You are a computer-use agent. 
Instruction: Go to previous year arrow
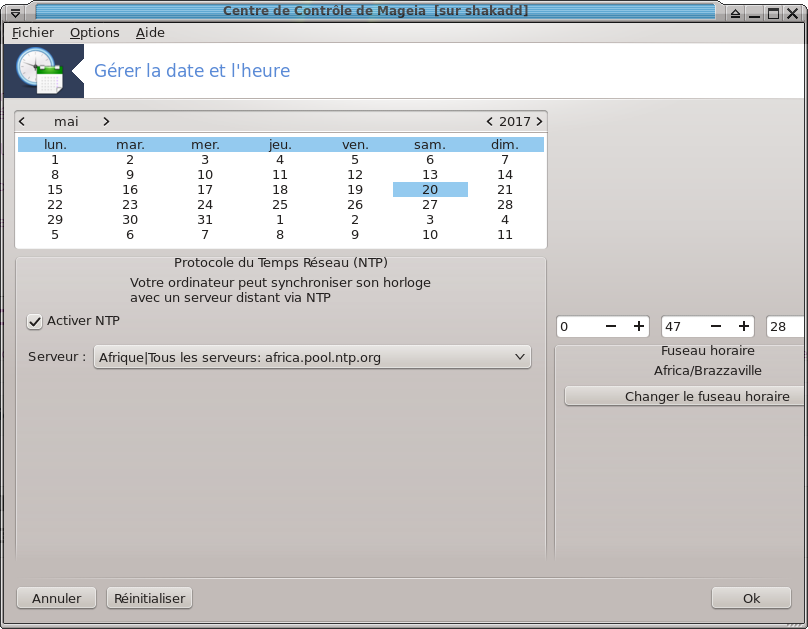click(489, 122)
